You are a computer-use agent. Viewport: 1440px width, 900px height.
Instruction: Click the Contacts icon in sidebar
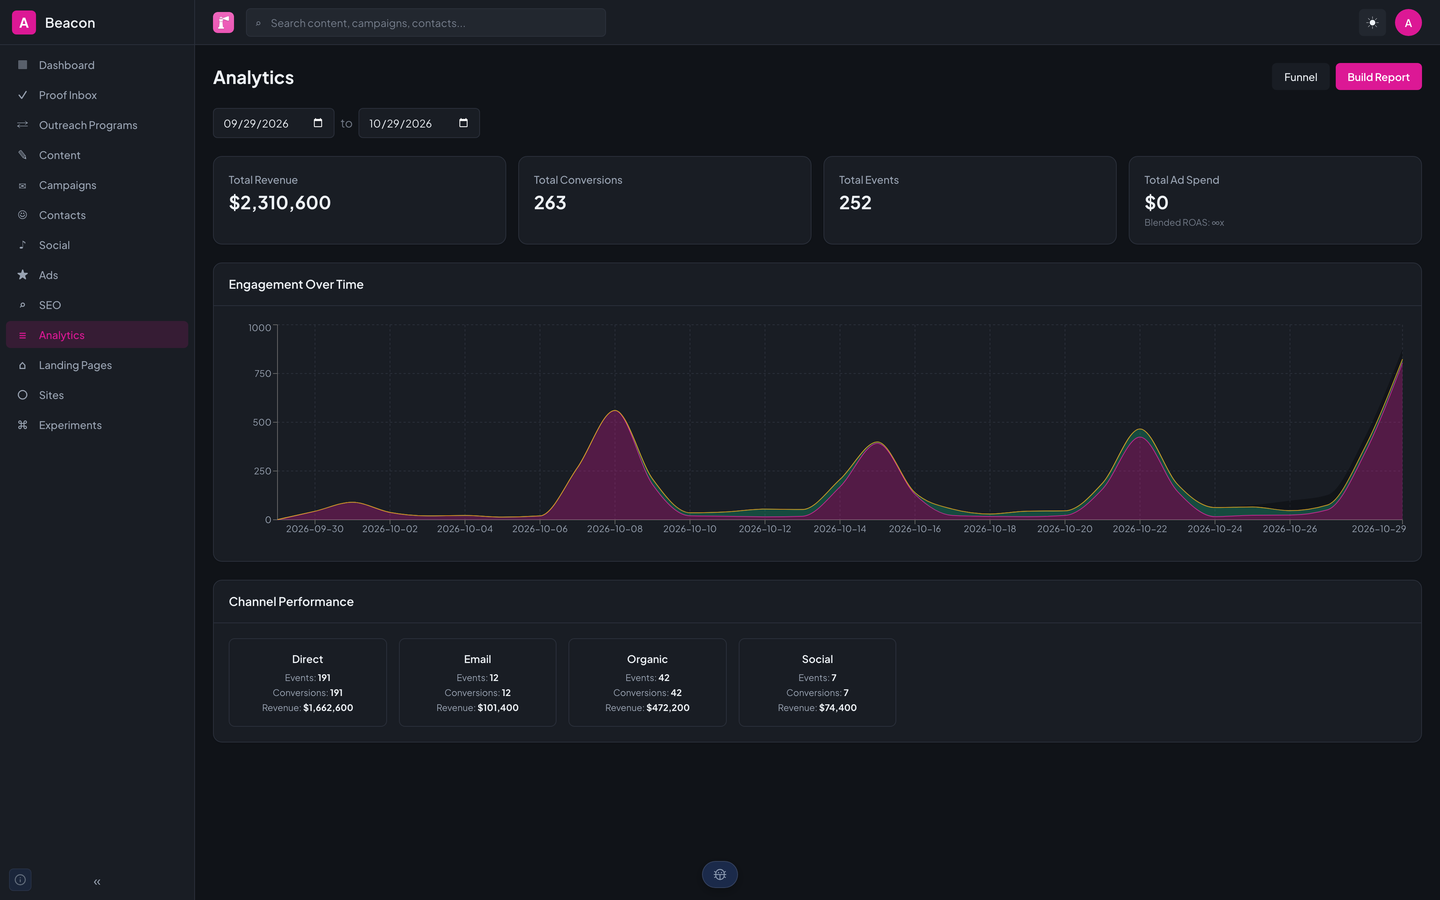[22, 215]
